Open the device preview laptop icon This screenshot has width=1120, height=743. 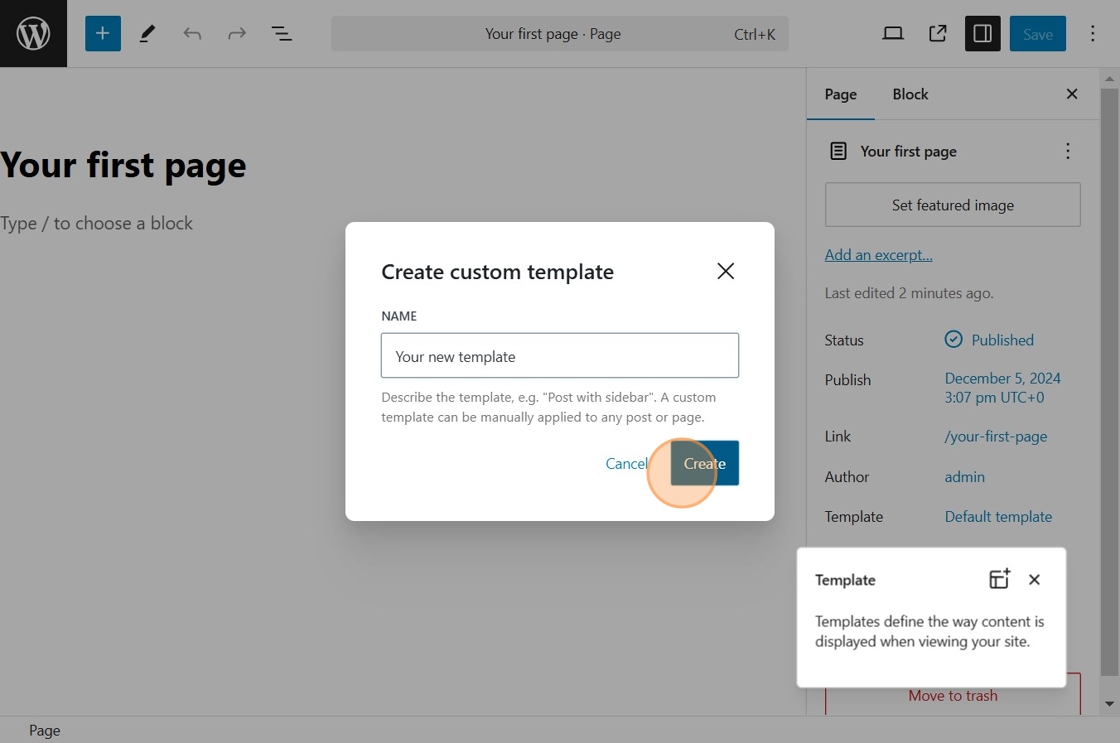pos(893,34)
